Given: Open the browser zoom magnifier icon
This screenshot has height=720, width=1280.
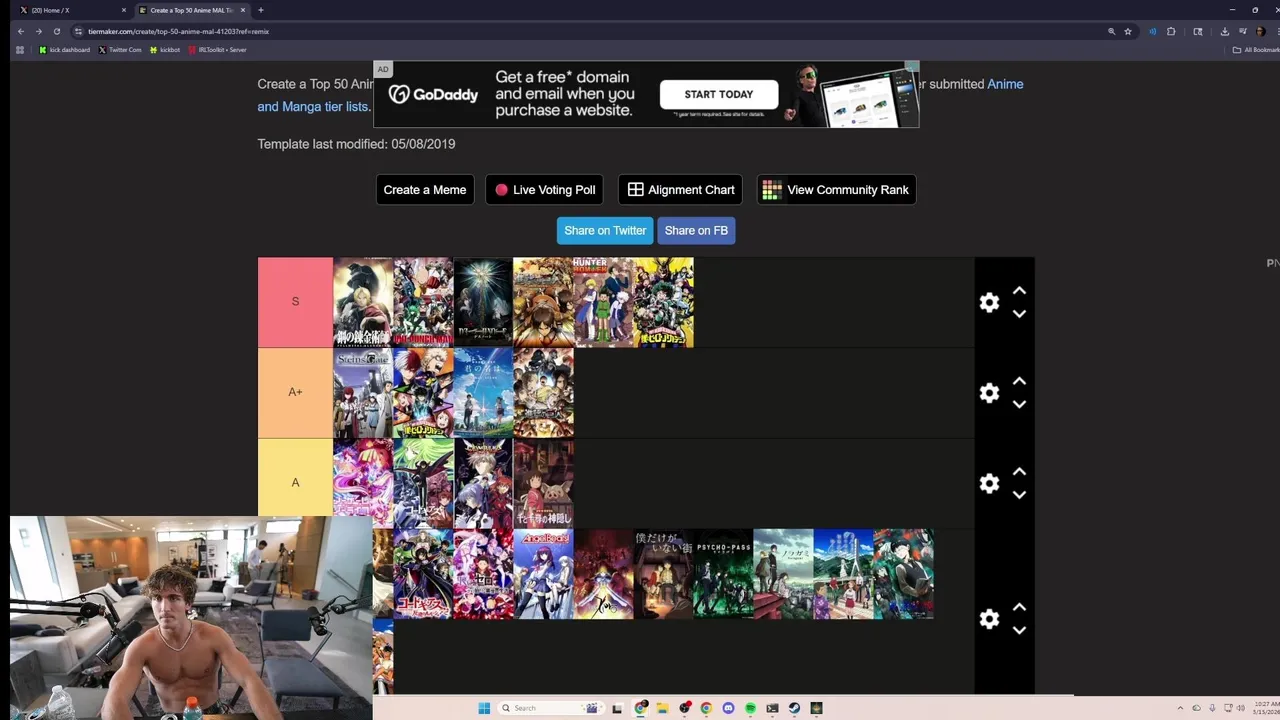Looking at the screenshot, I should [x=1111, y=31].
